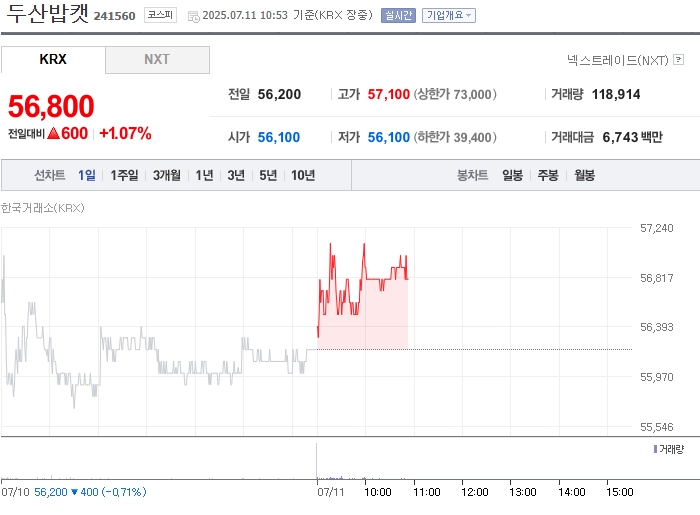Screen dimensions: 700x515
Task: Select the 3개월 line chart period
Action: [167, 175]
